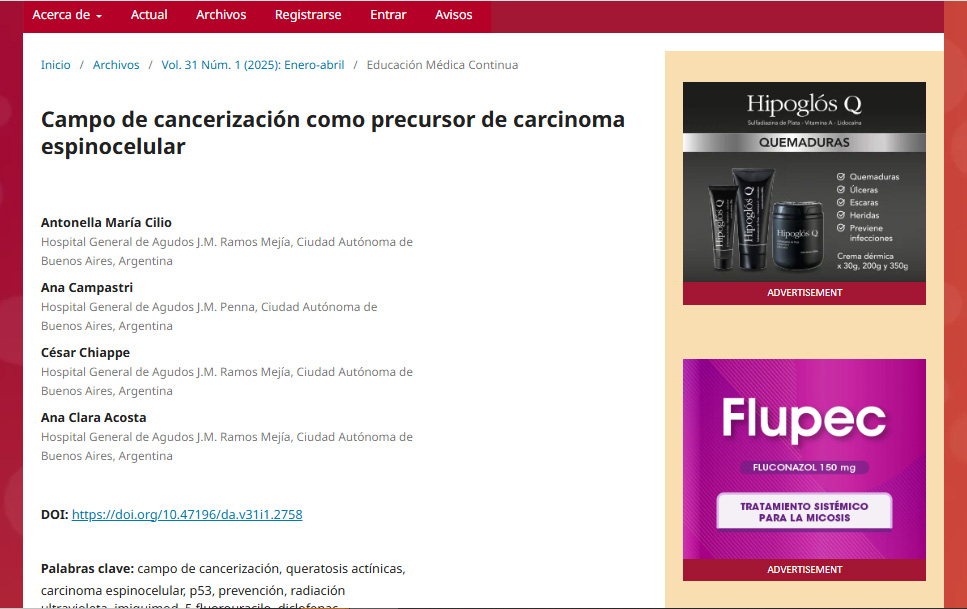Click author name César Chiappe

85,352
